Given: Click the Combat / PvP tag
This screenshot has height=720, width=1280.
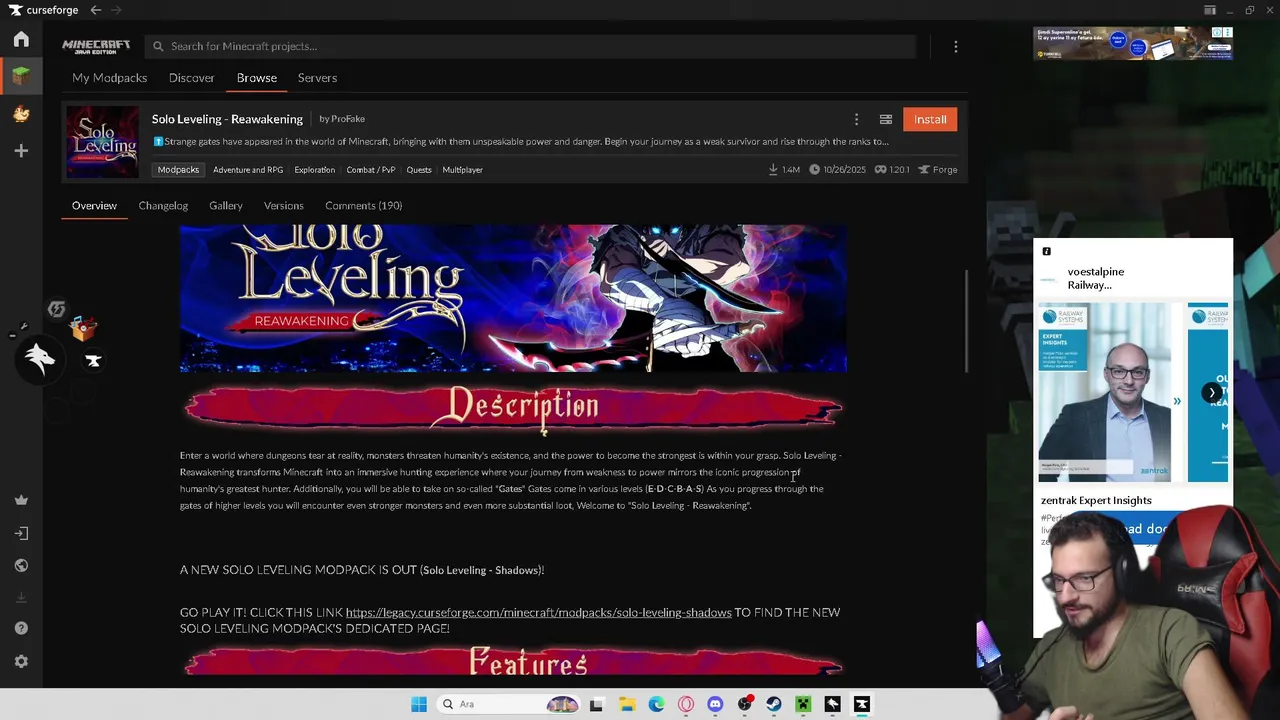Looking at the screenshot, I should tap(371, 170).
